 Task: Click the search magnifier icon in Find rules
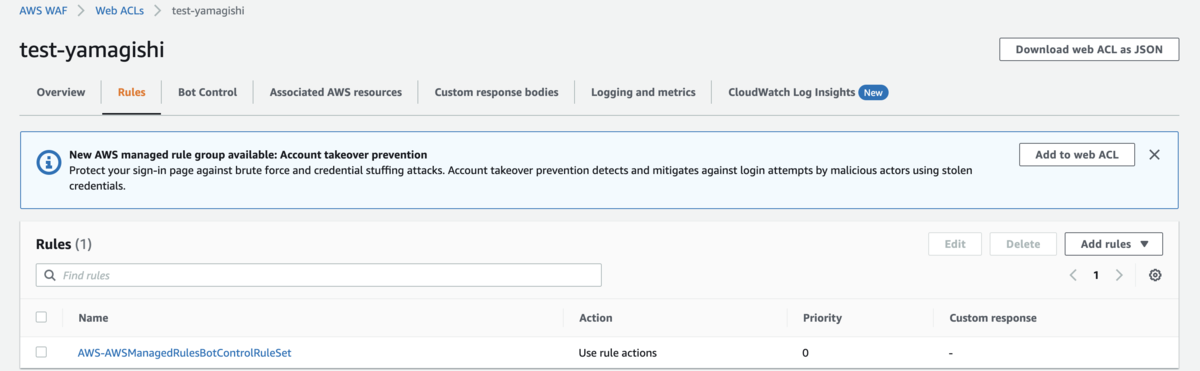[49, 275]
